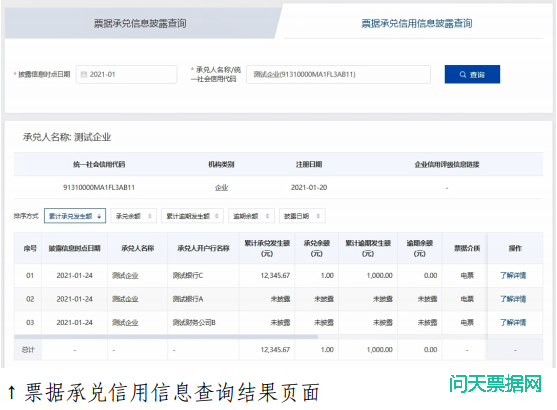The width and height of the screenshot is (557, 410).
Task: Click the 累计承兑发生额(元) column header
Action: pyautogui.click(x=267, y=248)
